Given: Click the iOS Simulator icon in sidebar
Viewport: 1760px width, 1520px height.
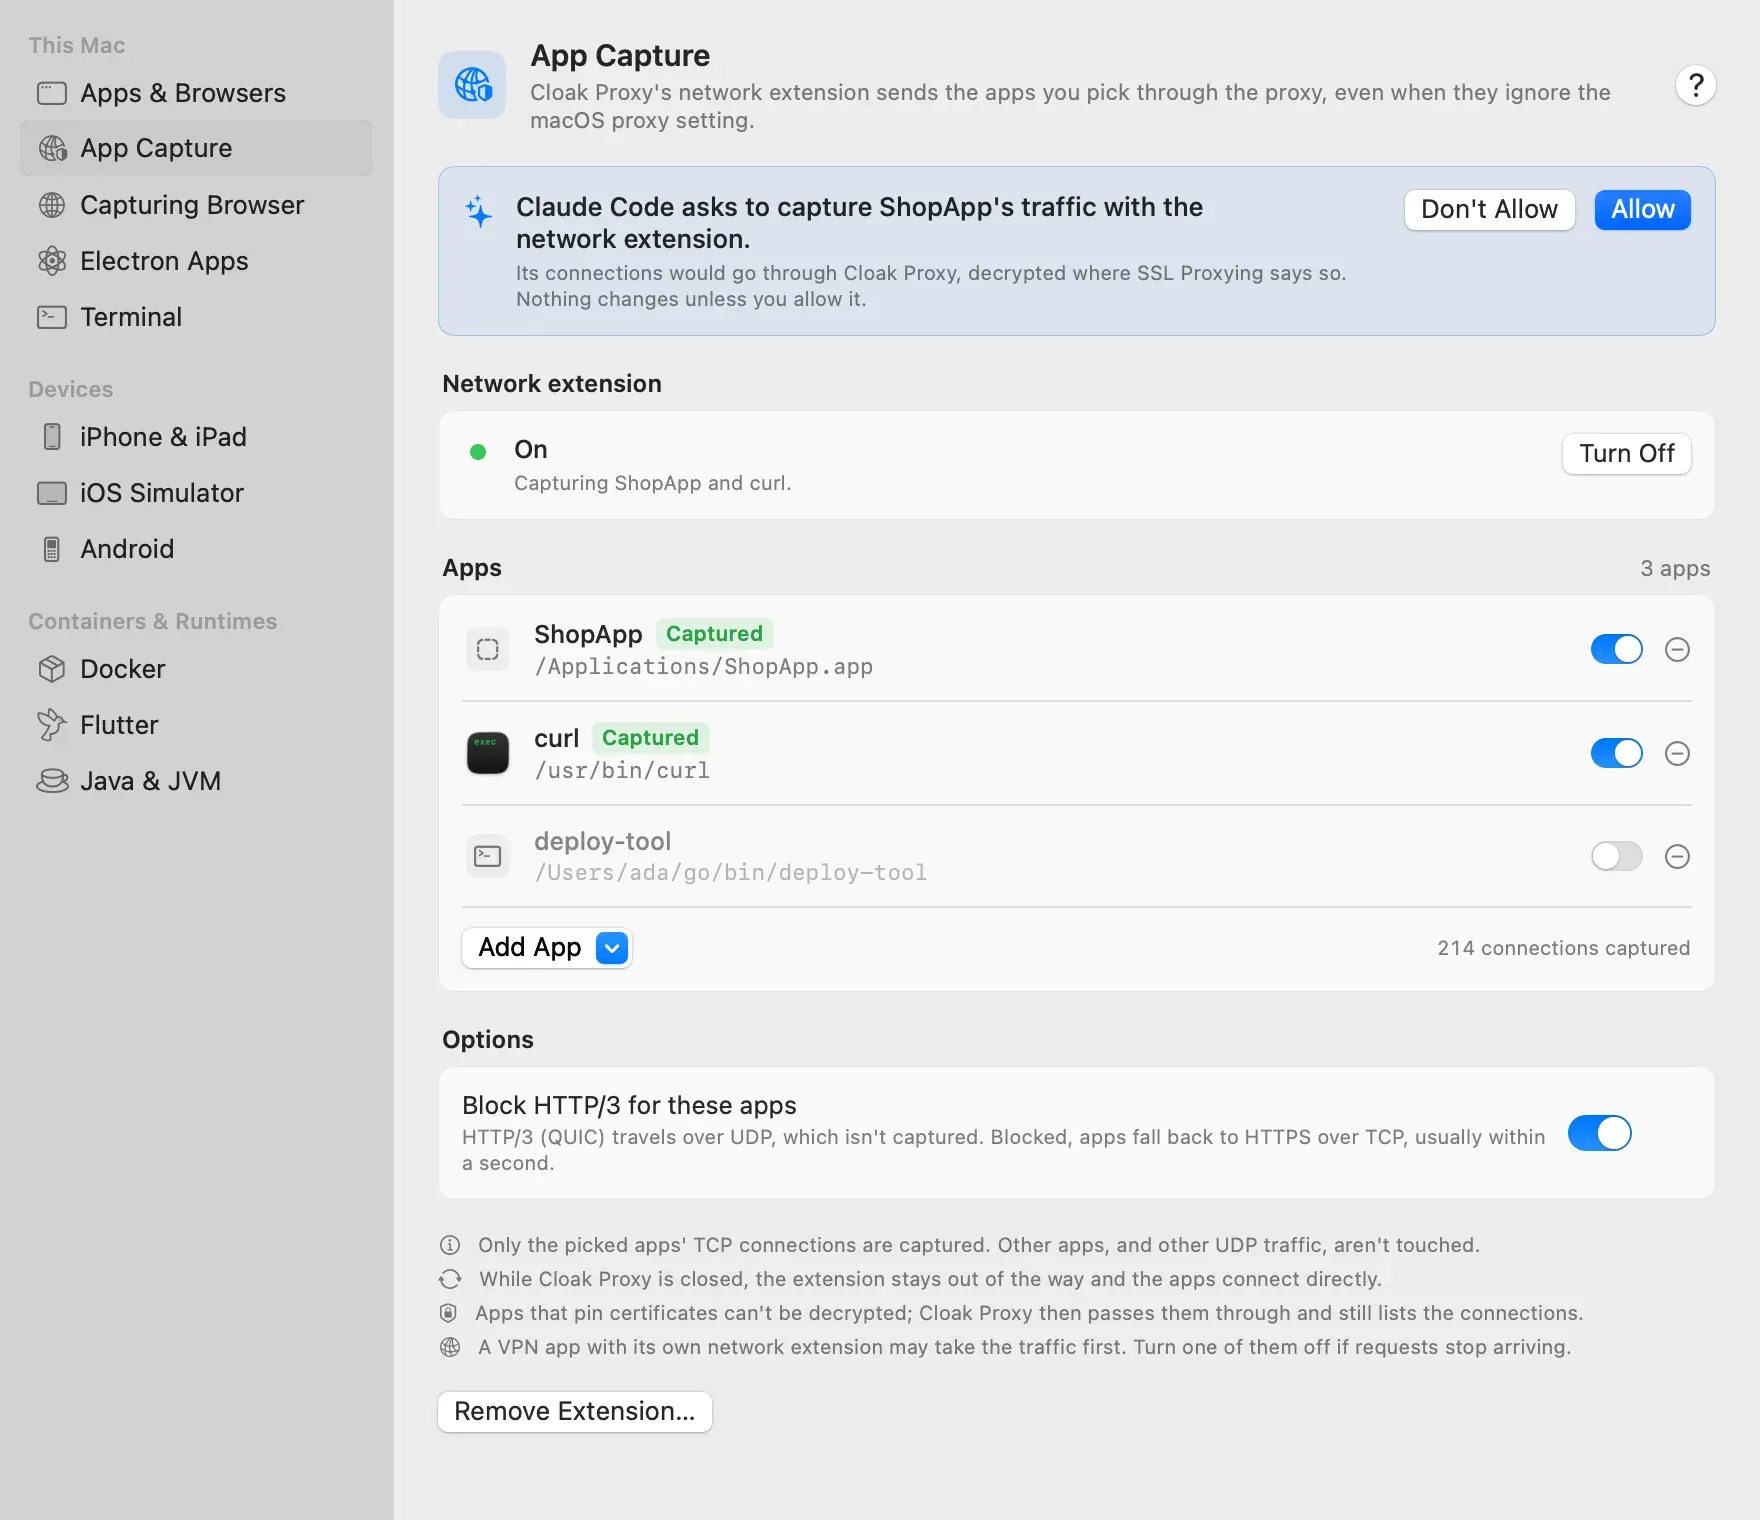Looking at the screenshot, I should click(x=52, y=493).
